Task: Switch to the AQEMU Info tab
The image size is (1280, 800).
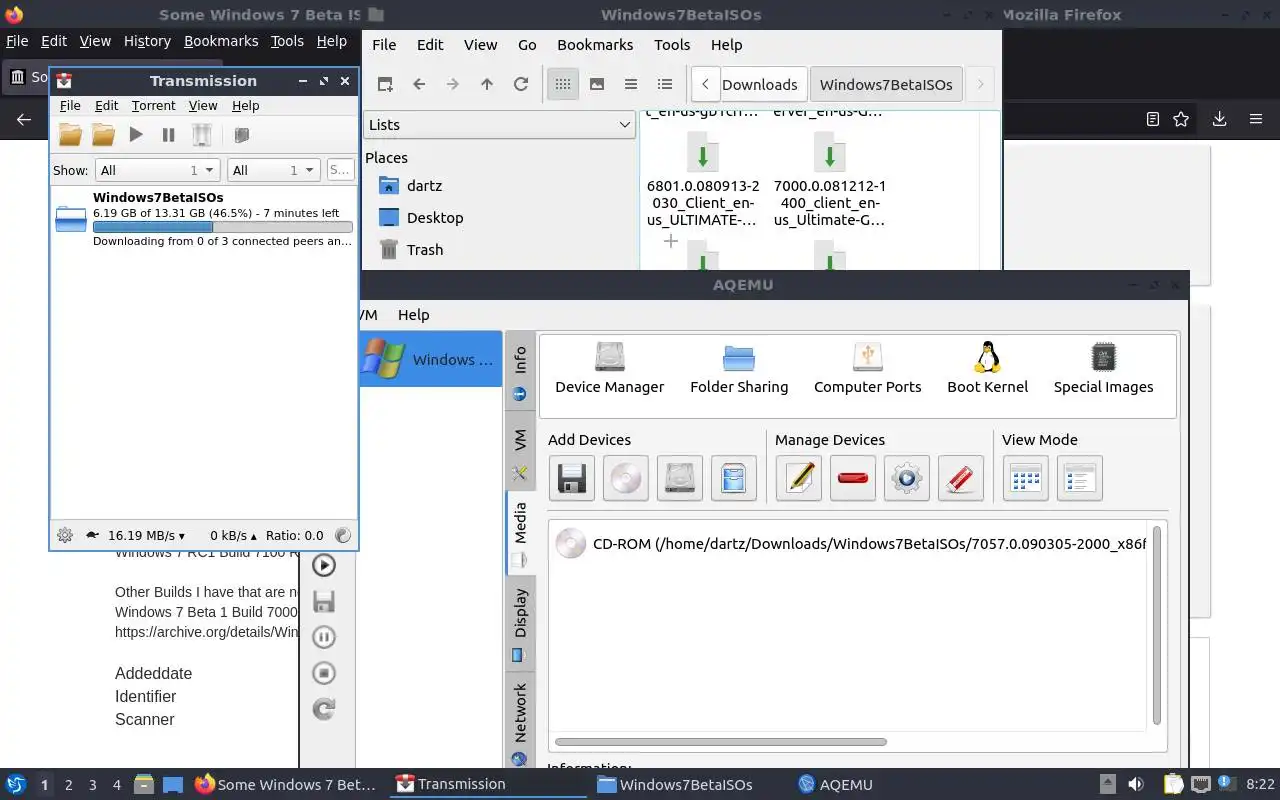Action: (520, 372)
